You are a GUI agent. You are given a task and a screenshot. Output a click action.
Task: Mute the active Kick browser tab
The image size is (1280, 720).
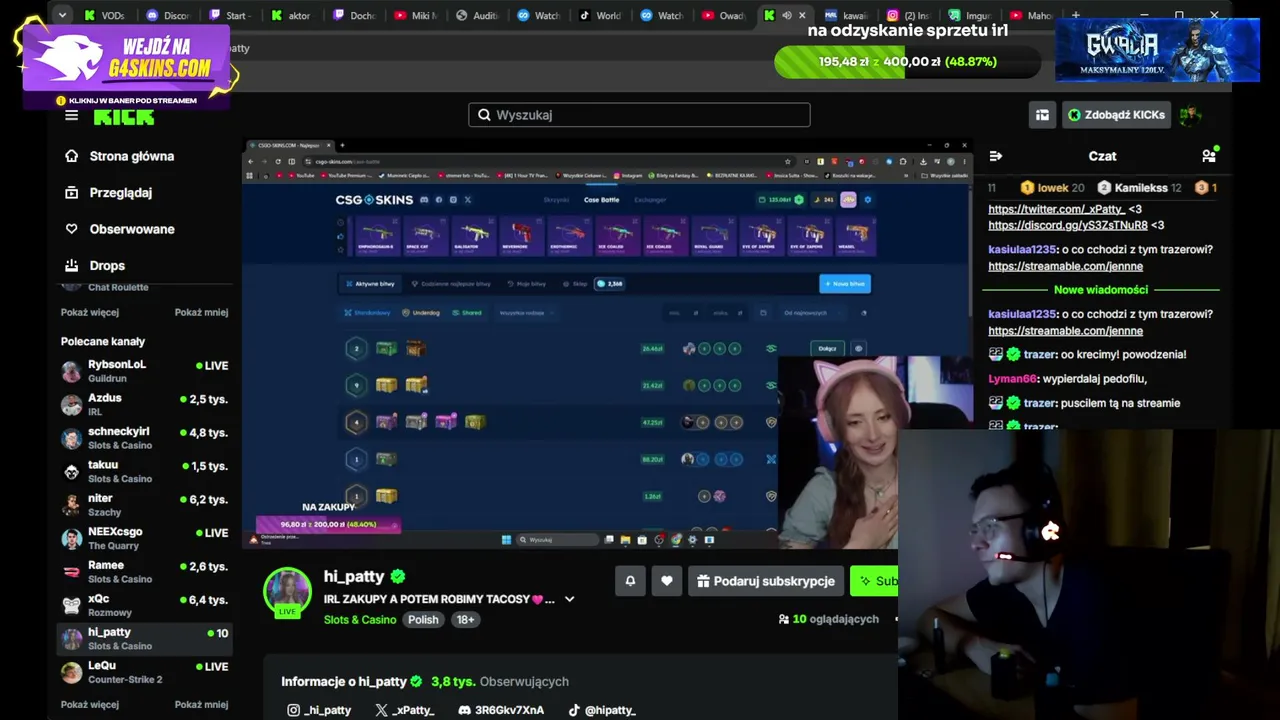pos(786,15)
